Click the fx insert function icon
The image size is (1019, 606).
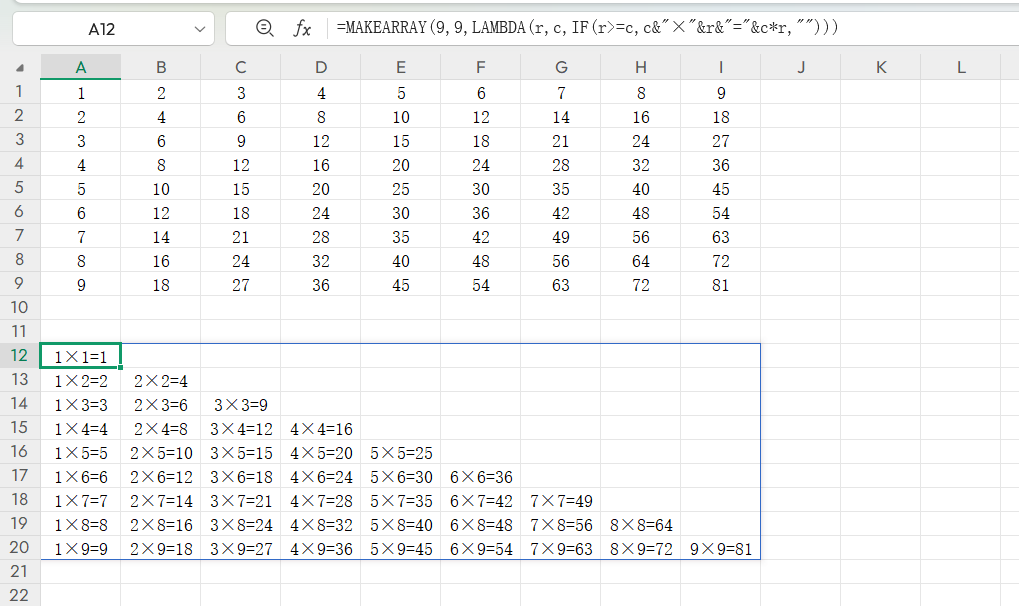[x=302, y=29]
